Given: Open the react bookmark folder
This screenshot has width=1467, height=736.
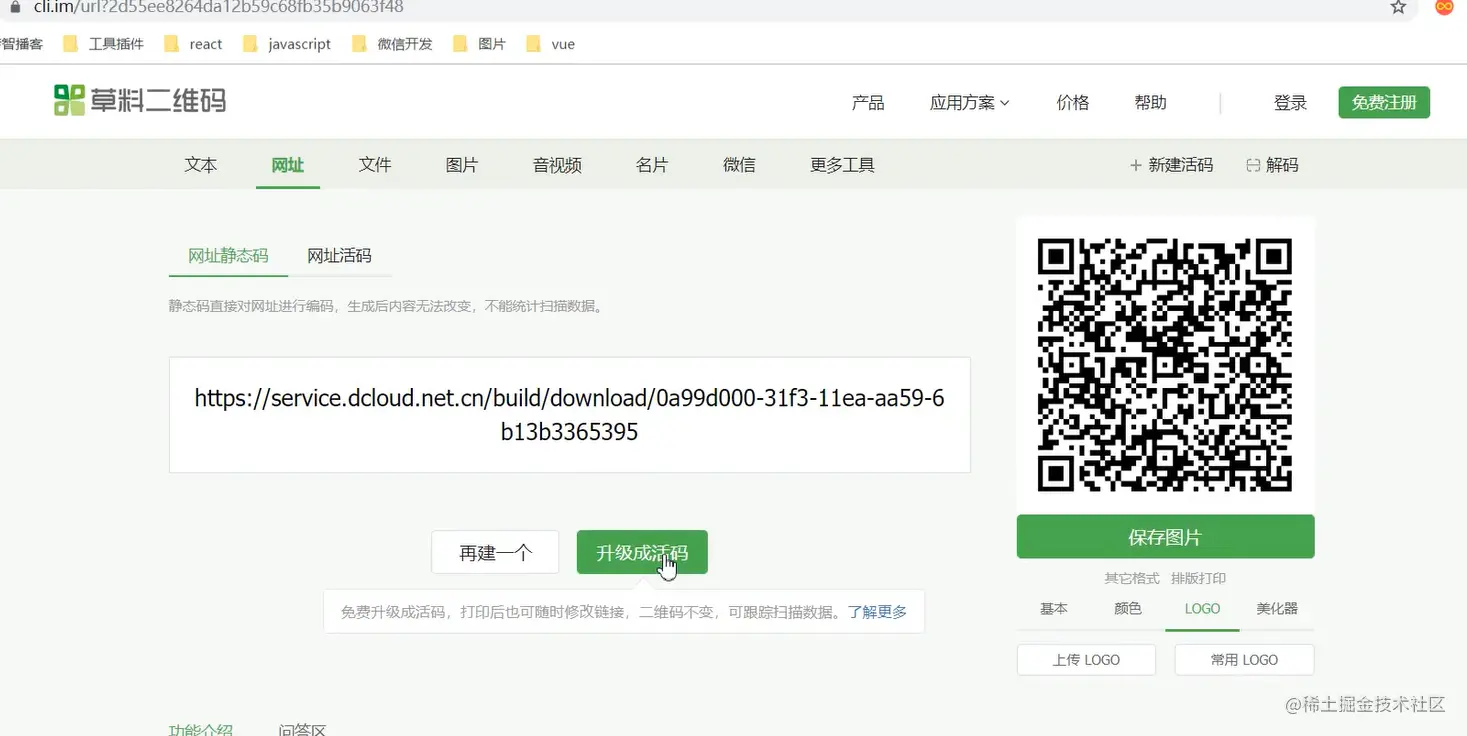Looking at the screenshot, I should (193, 44).
